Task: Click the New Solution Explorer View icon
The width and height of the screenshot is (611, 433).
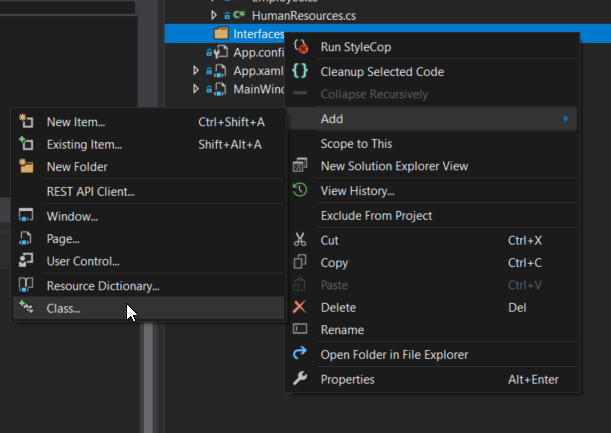Action: pos(300,166)
